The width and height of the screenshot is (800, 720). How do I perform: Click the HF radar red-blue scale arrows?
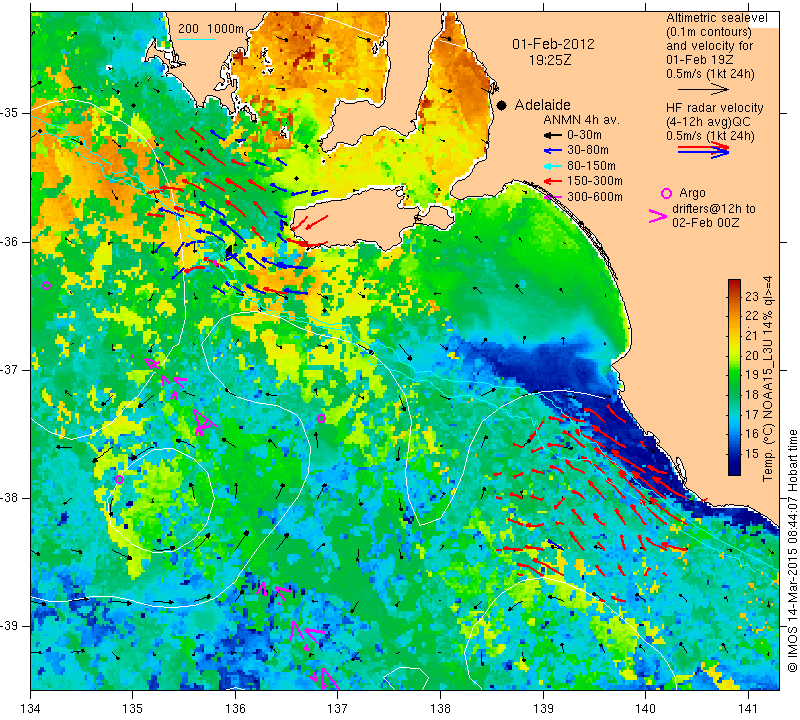pyautogui.click(x=704, y=149)
